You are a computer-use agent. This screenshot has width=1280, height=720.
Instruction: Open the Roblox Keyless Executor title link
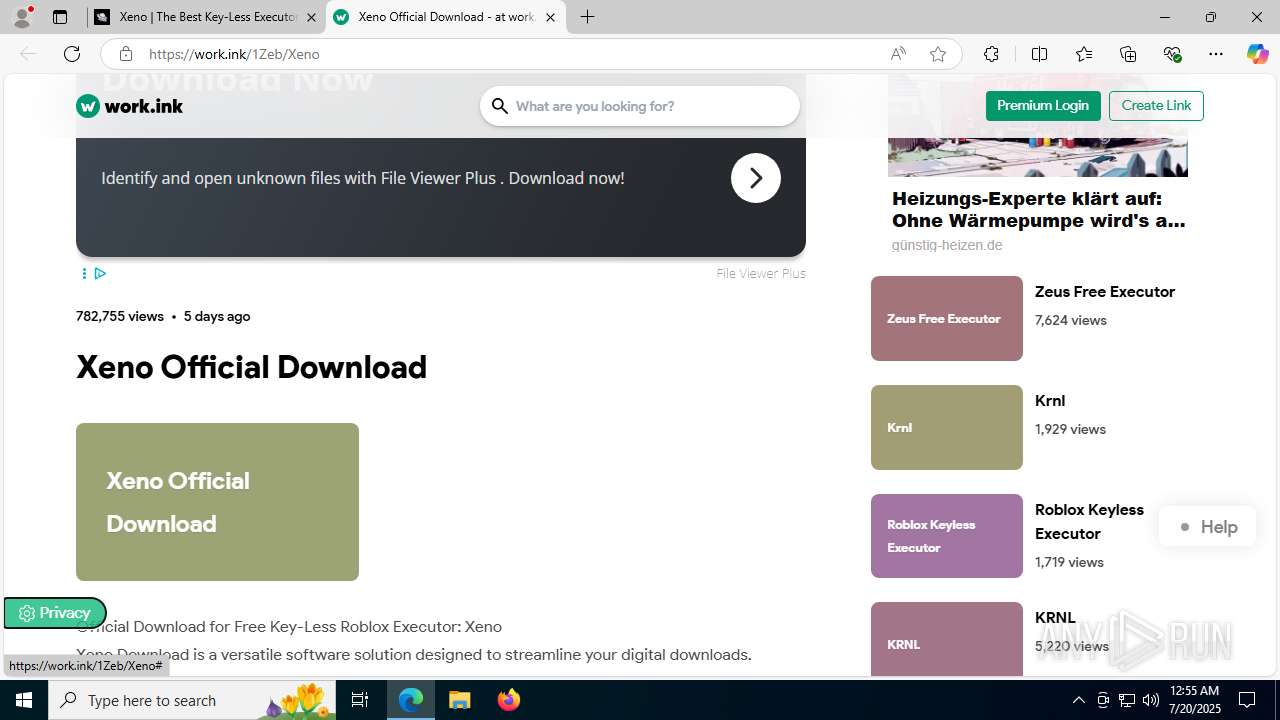(x=1089, y=522)
